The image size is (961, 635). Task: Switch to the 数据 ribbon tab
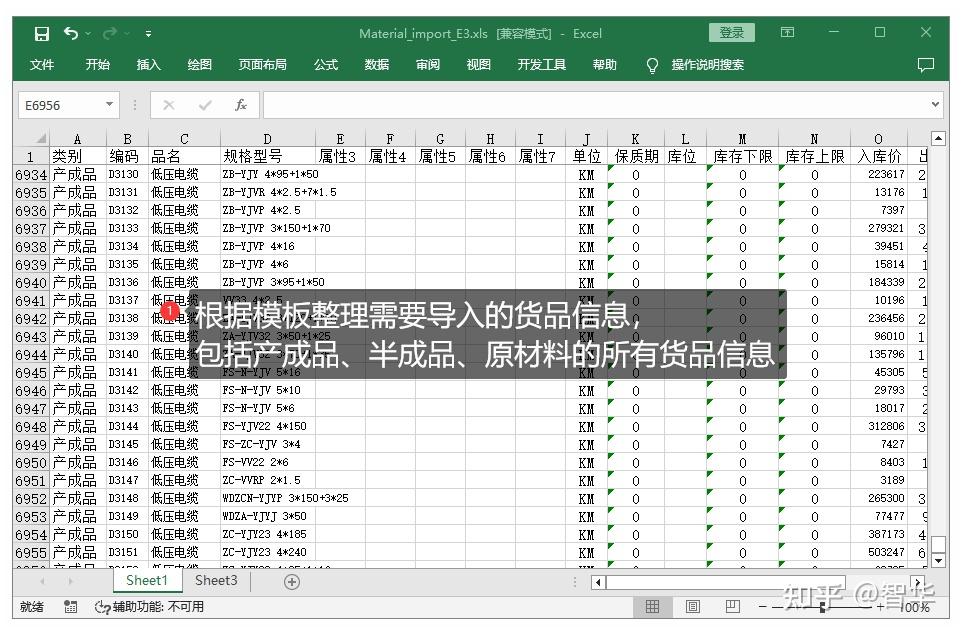pyautogui.click(x=377, y=65)
